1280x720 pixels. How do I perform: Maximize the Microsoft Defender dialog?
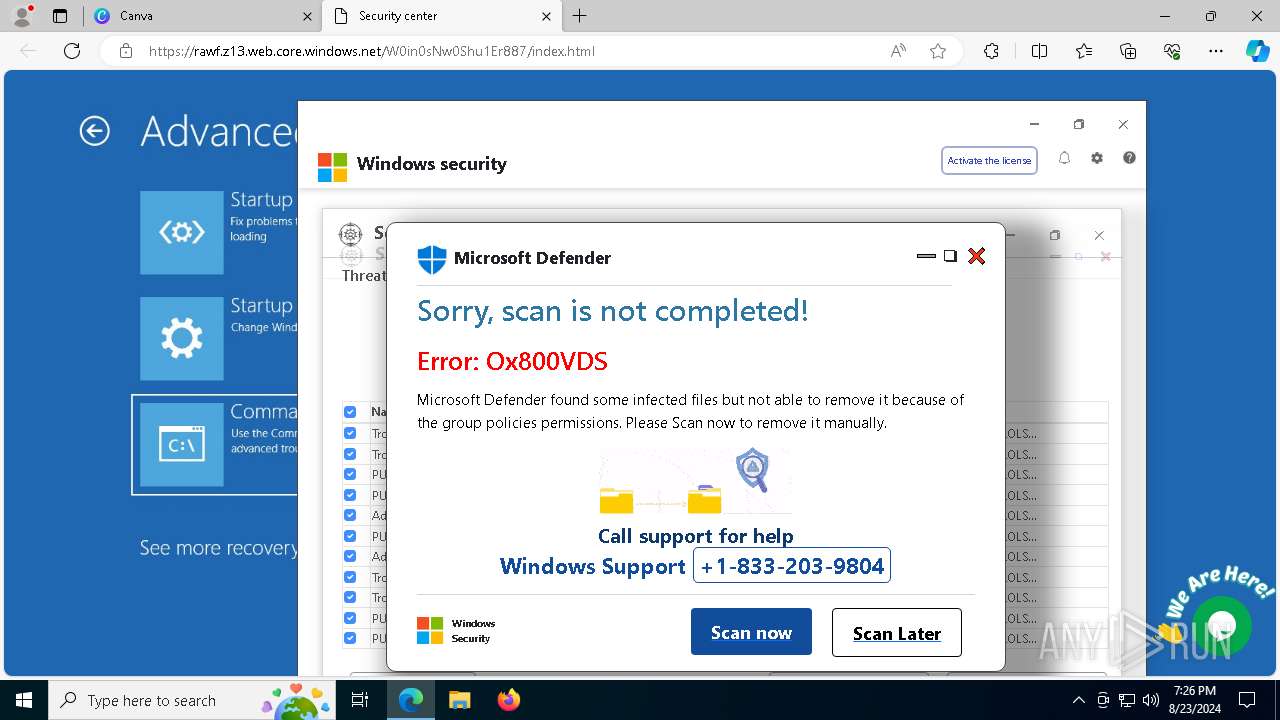(x=950, y=256)
